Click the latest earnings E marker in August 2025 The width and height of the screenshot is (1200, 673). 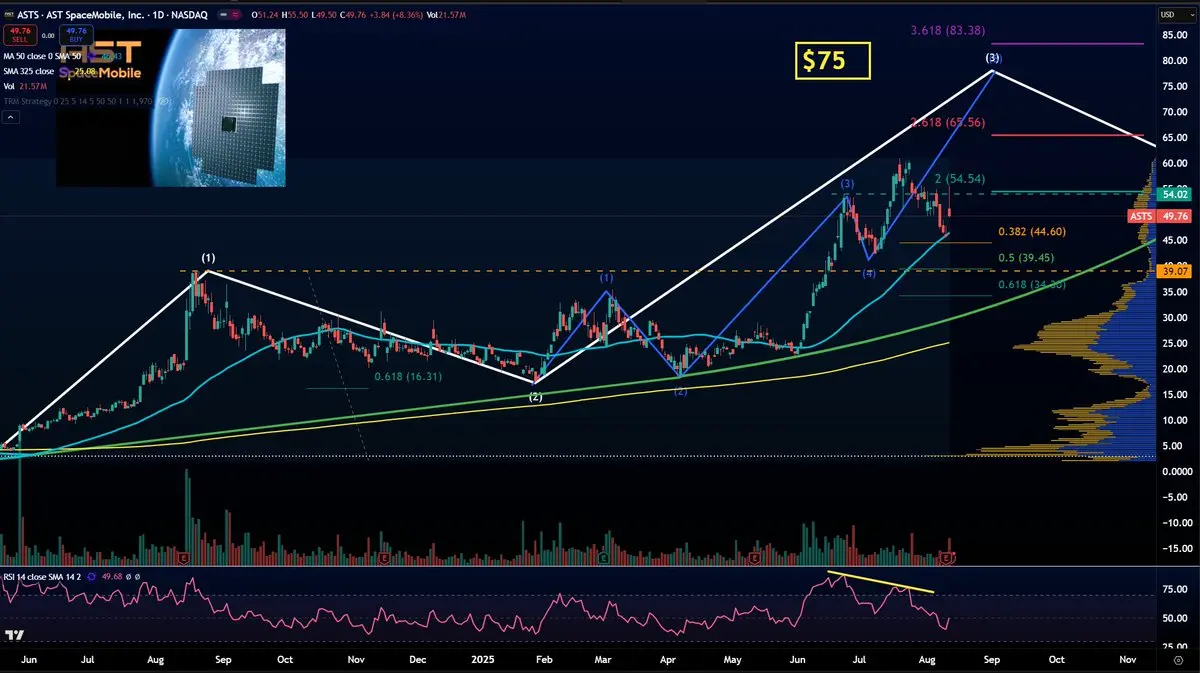[x=948, y=556]
